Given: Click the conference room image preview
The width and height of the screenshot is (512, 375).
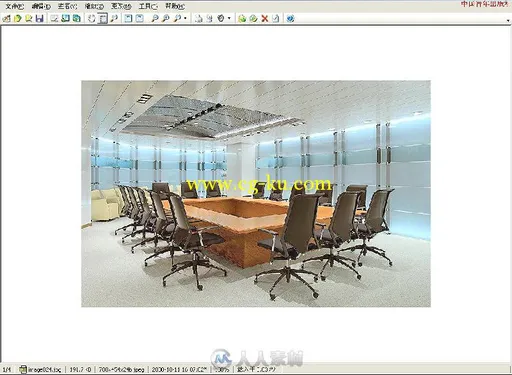Looking at the screenshot, I should pyautogui.click(x=256, y=194).
